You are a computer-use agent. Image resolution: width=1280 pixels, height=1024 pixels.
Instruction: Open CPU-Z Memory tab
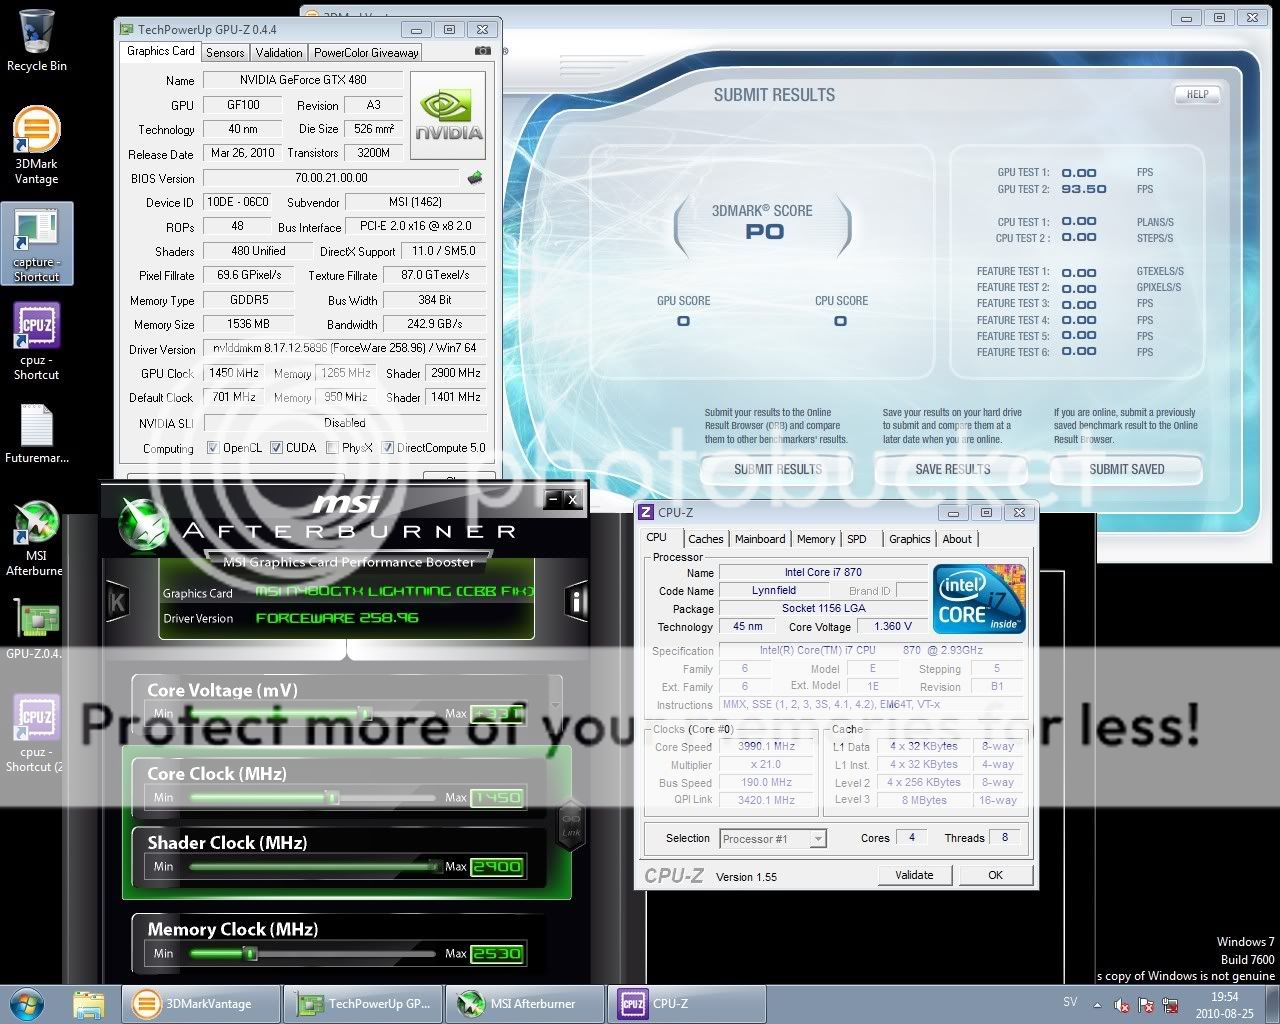[x=816, y=539]
